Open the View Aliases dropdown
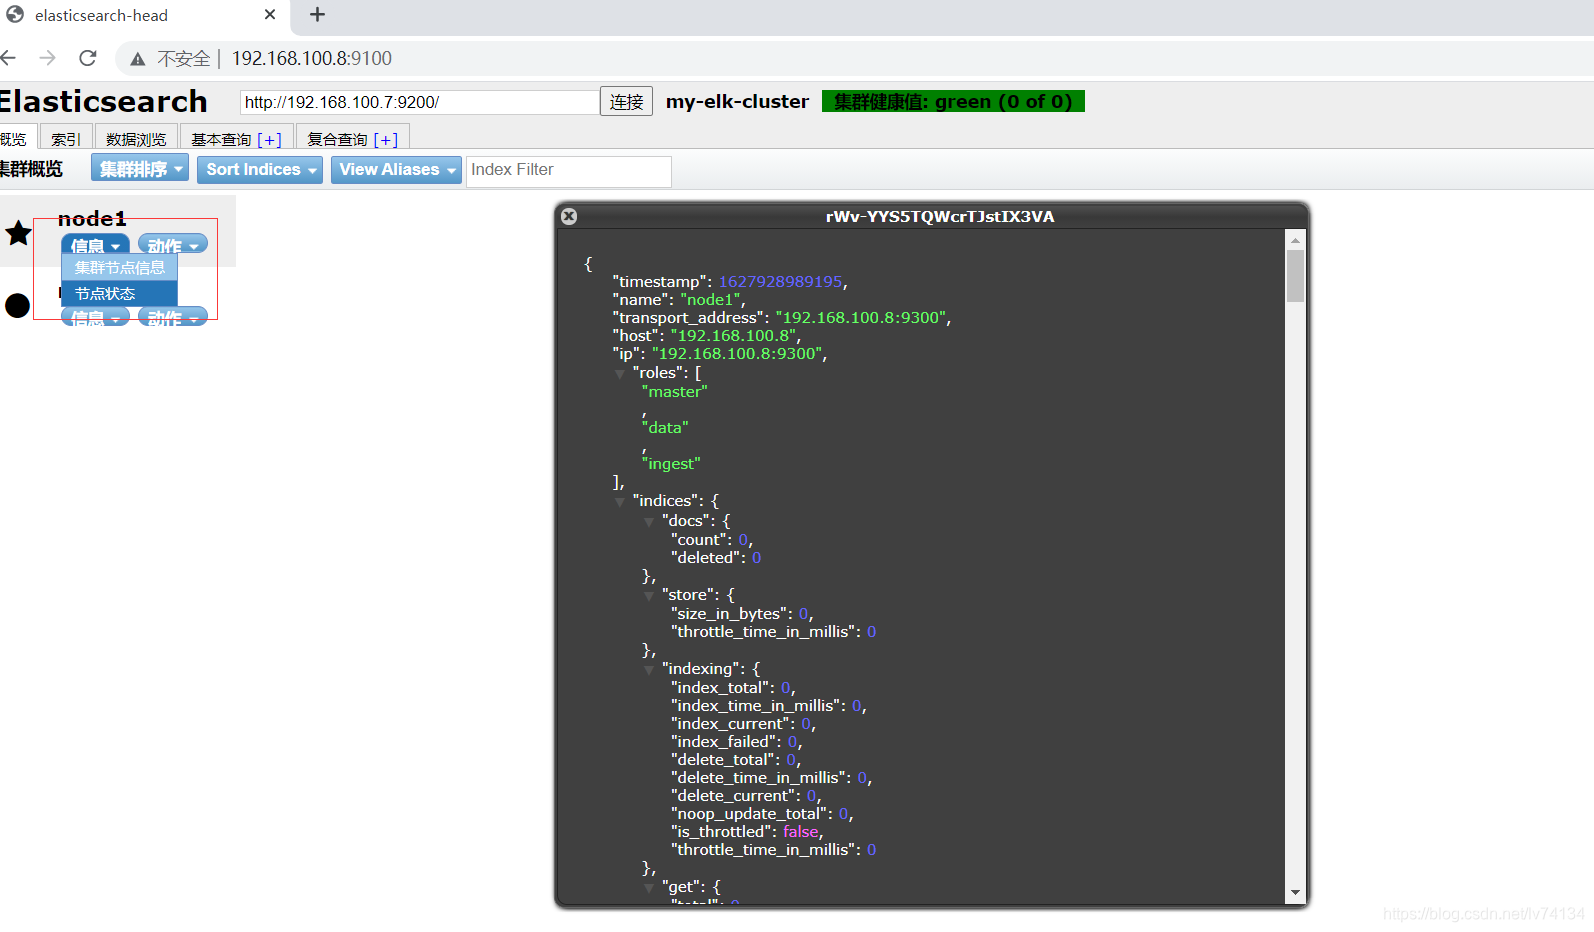The width and height of the screenshot is (1594, 932). coord(396,170)
